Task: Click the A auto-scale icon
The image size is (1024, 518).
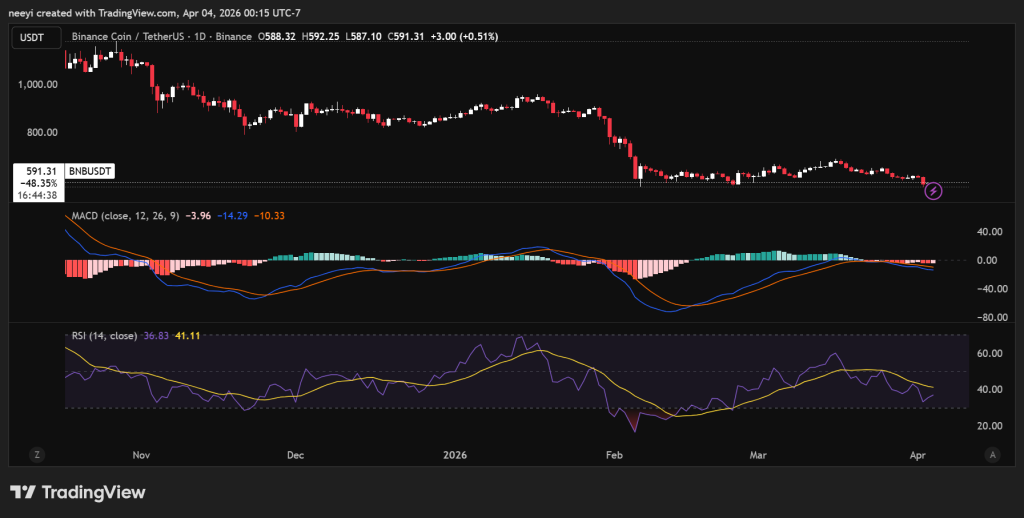Action: pyautogui.click(x=991, y=454)
